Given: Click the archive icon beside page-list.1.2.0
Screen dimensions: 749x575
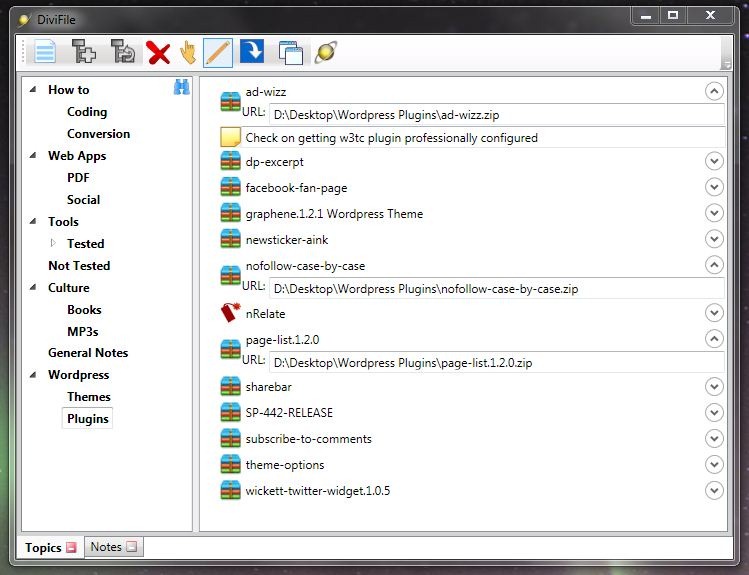Looking at the screenshot, I should (x=231, y=350).
